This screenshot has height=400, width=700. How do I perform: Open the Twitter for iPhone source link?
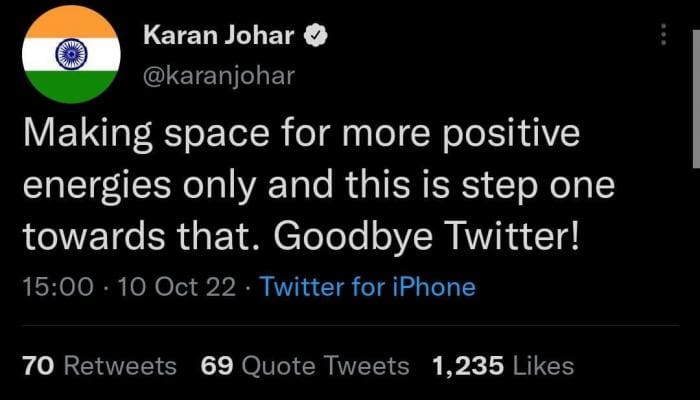367,289
